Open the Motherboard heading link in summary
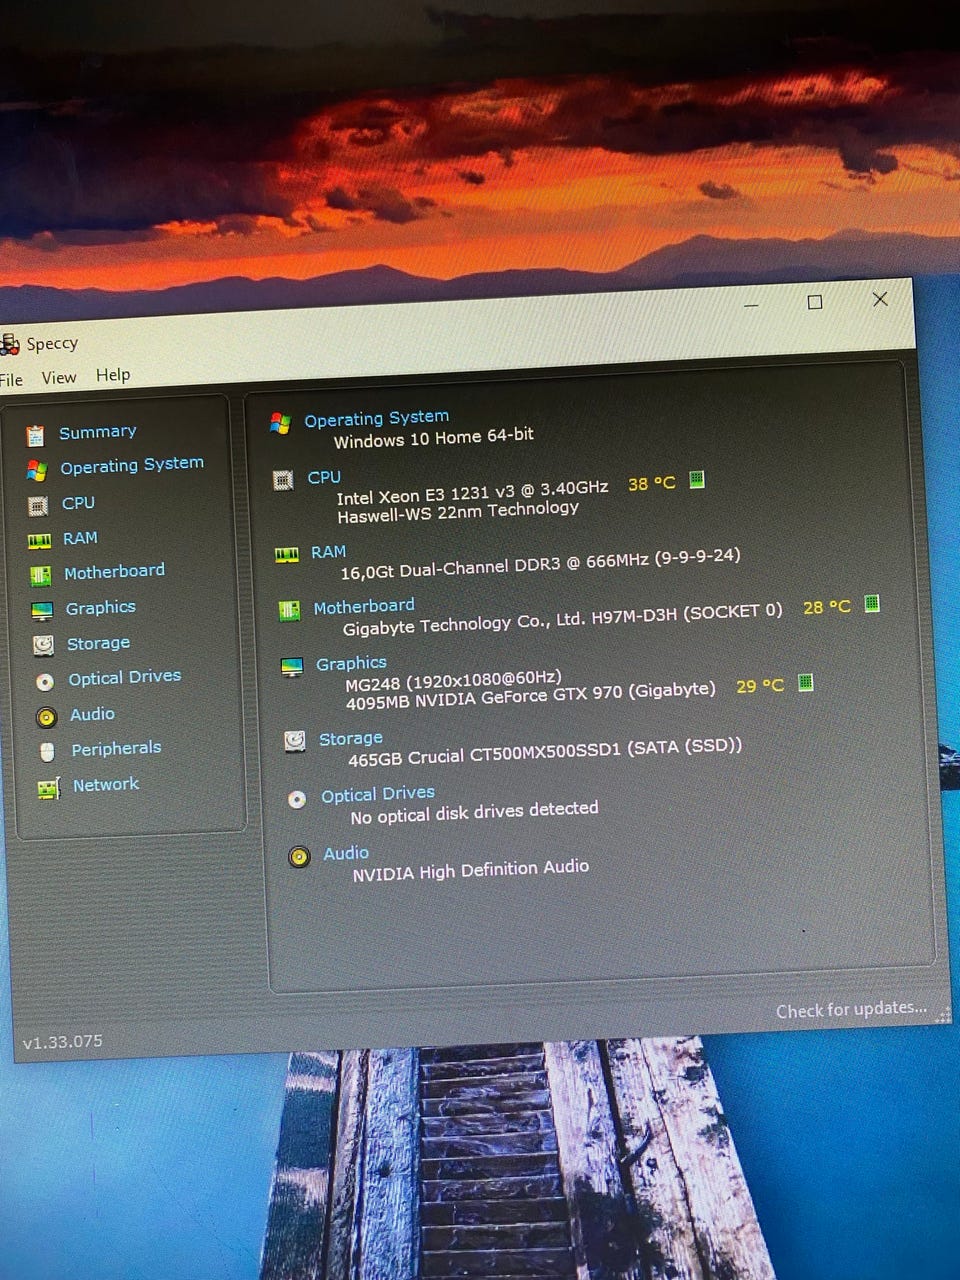This screenshot has width=960, height=1280. click(x=364, y=606)
